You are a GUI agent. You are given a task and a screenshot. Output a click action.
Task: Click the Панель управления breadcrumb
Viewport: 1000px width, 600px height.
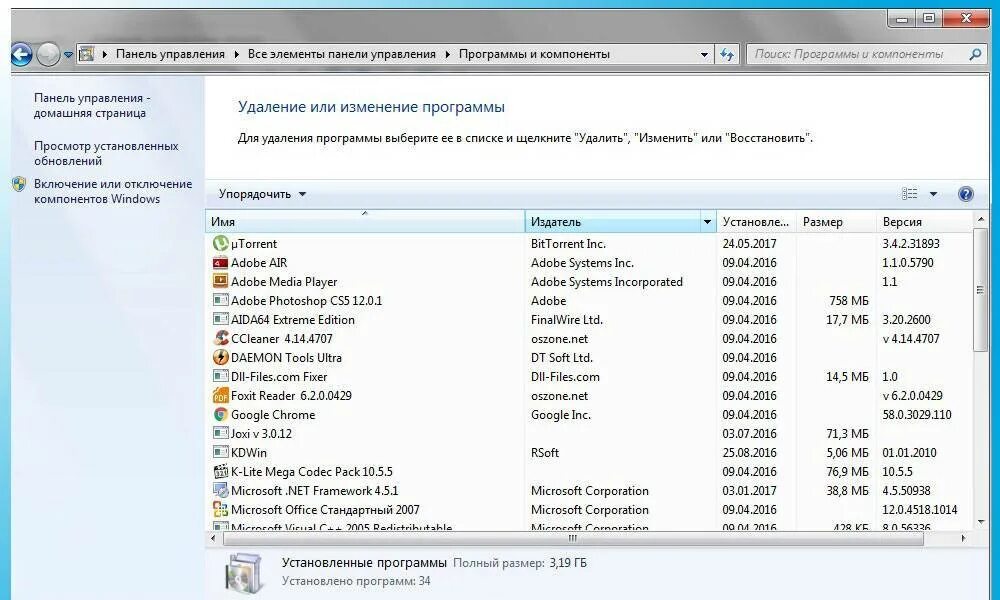(170, 54)
